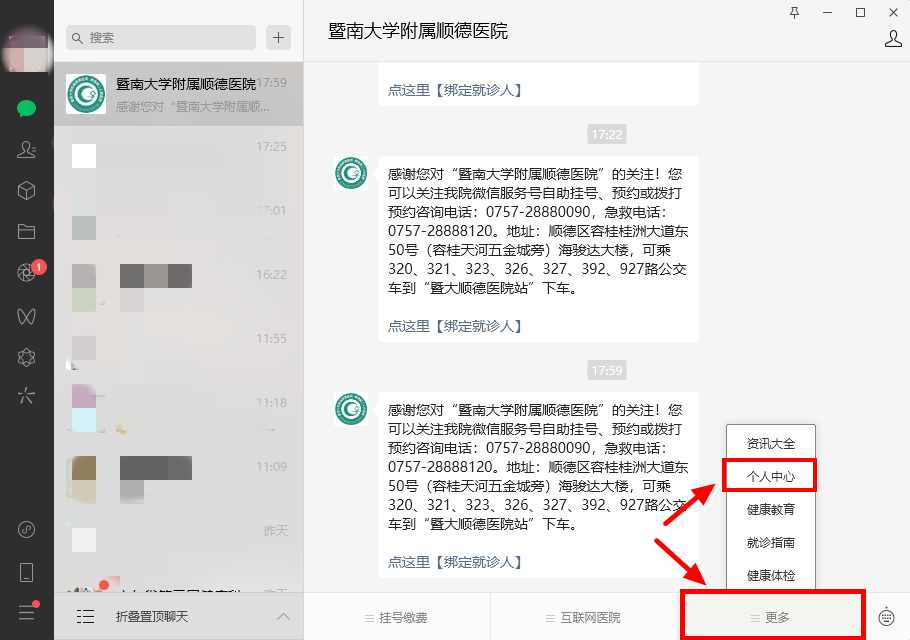Click the 17:22 timestamp in the conversation
This screenshot has height=640, width=910.
coord(606,135)
